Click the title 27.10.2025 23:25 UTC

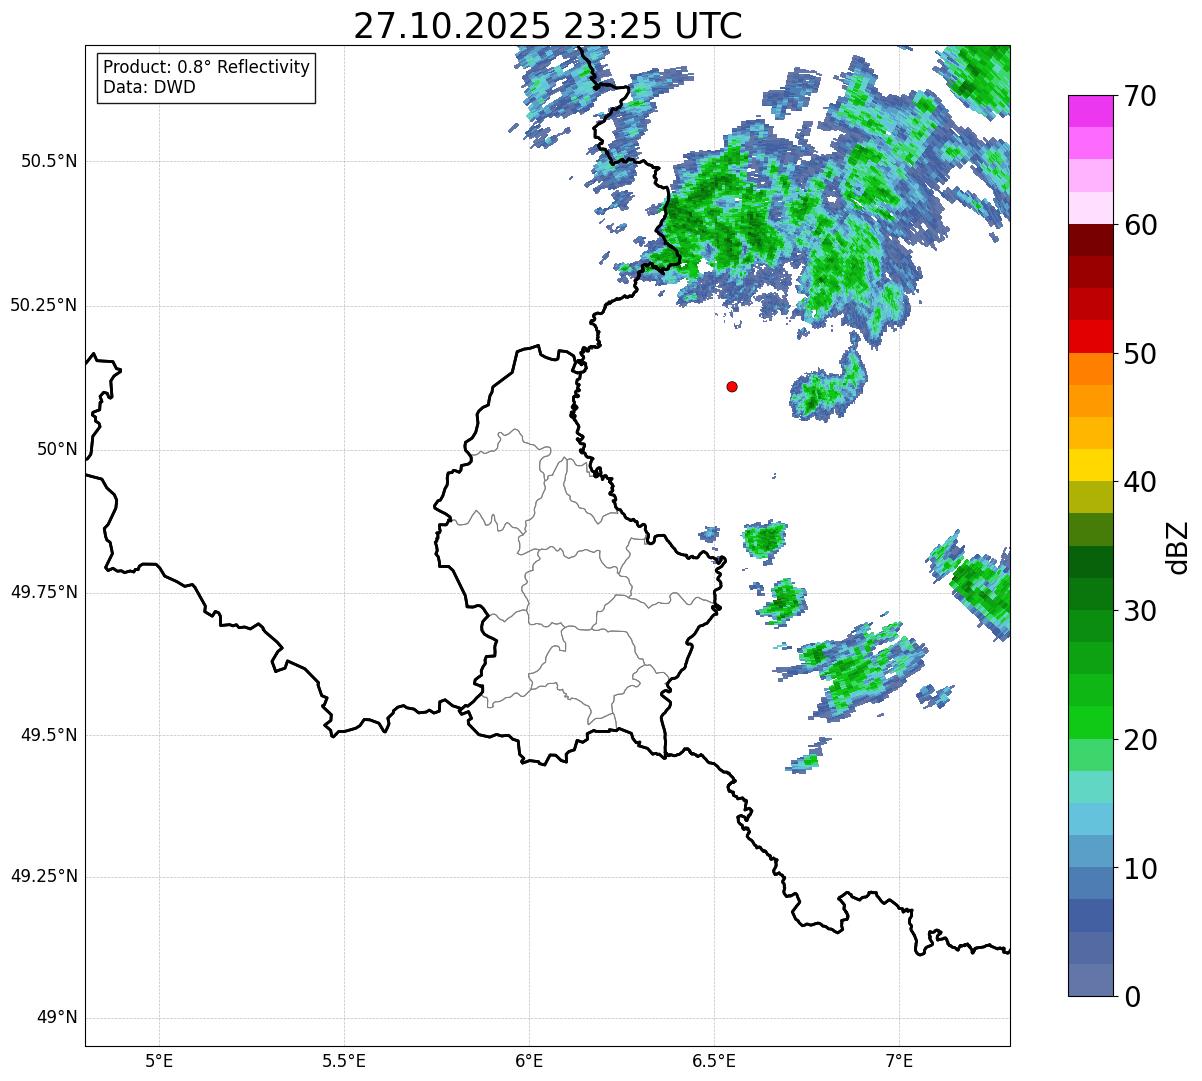pos(548,25)
